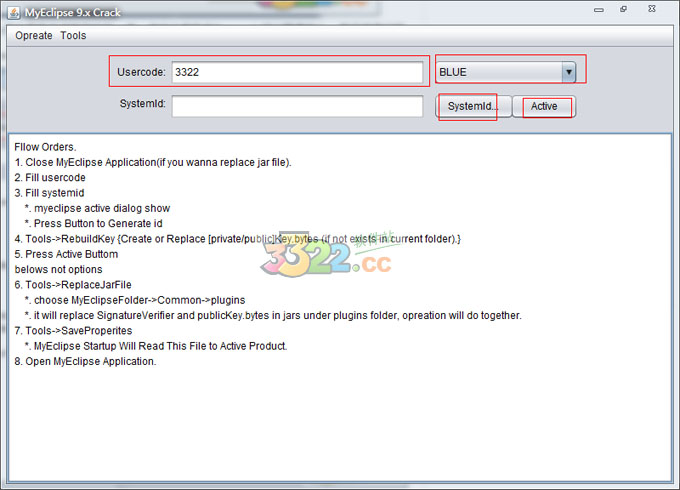The width and height of the screenshot is (680, 490).
Task: Open the Tools menu
Action: (x=73, y=36)
